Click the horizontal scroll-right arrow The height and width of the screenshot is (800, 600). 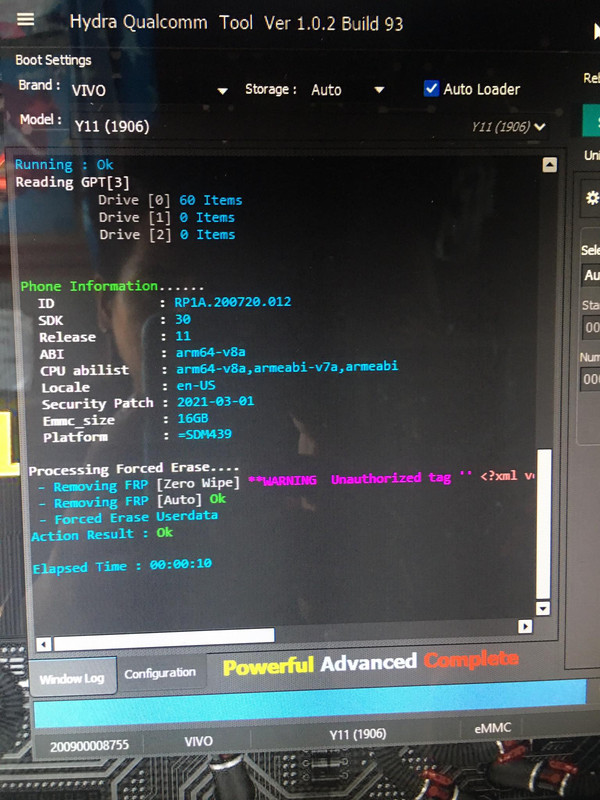[525, 626]
